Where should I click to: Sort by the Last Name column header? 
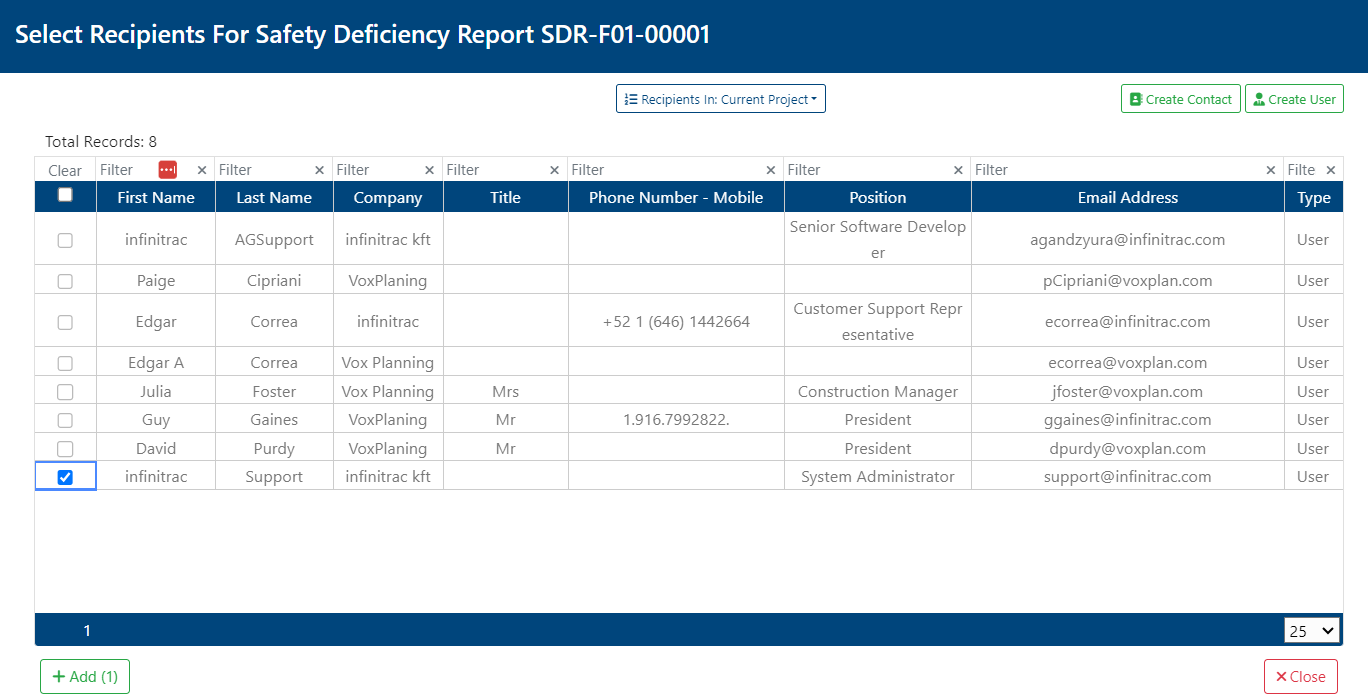(x=274, y=198)
